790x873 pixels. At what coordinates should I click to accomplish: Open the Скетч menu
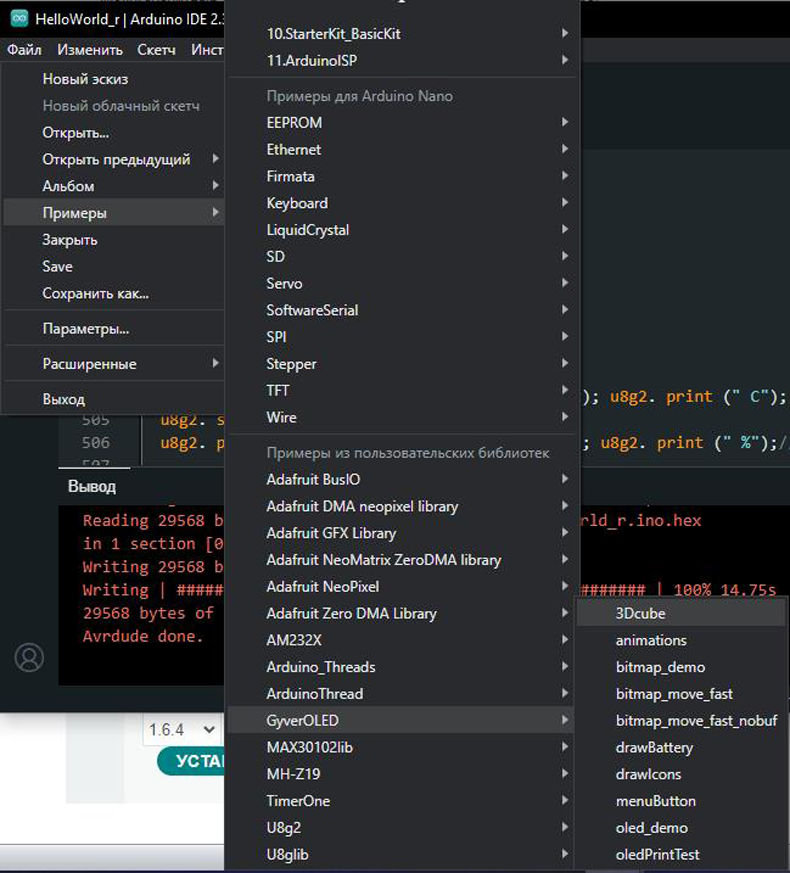pos(156,50)
